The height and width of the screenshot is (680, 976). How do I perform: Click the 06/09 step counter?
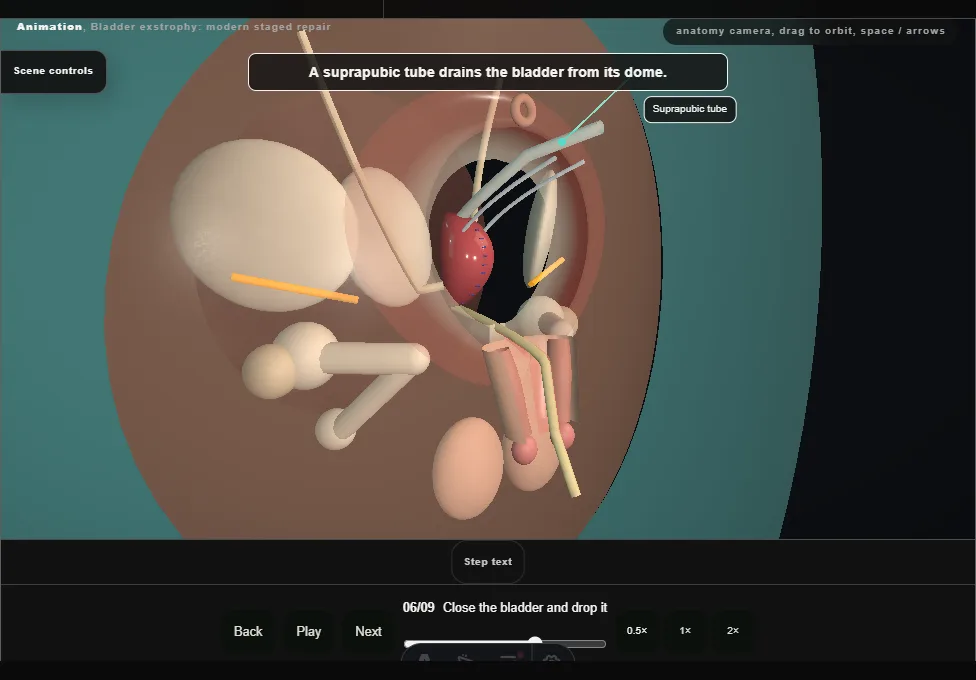point(418,607)
